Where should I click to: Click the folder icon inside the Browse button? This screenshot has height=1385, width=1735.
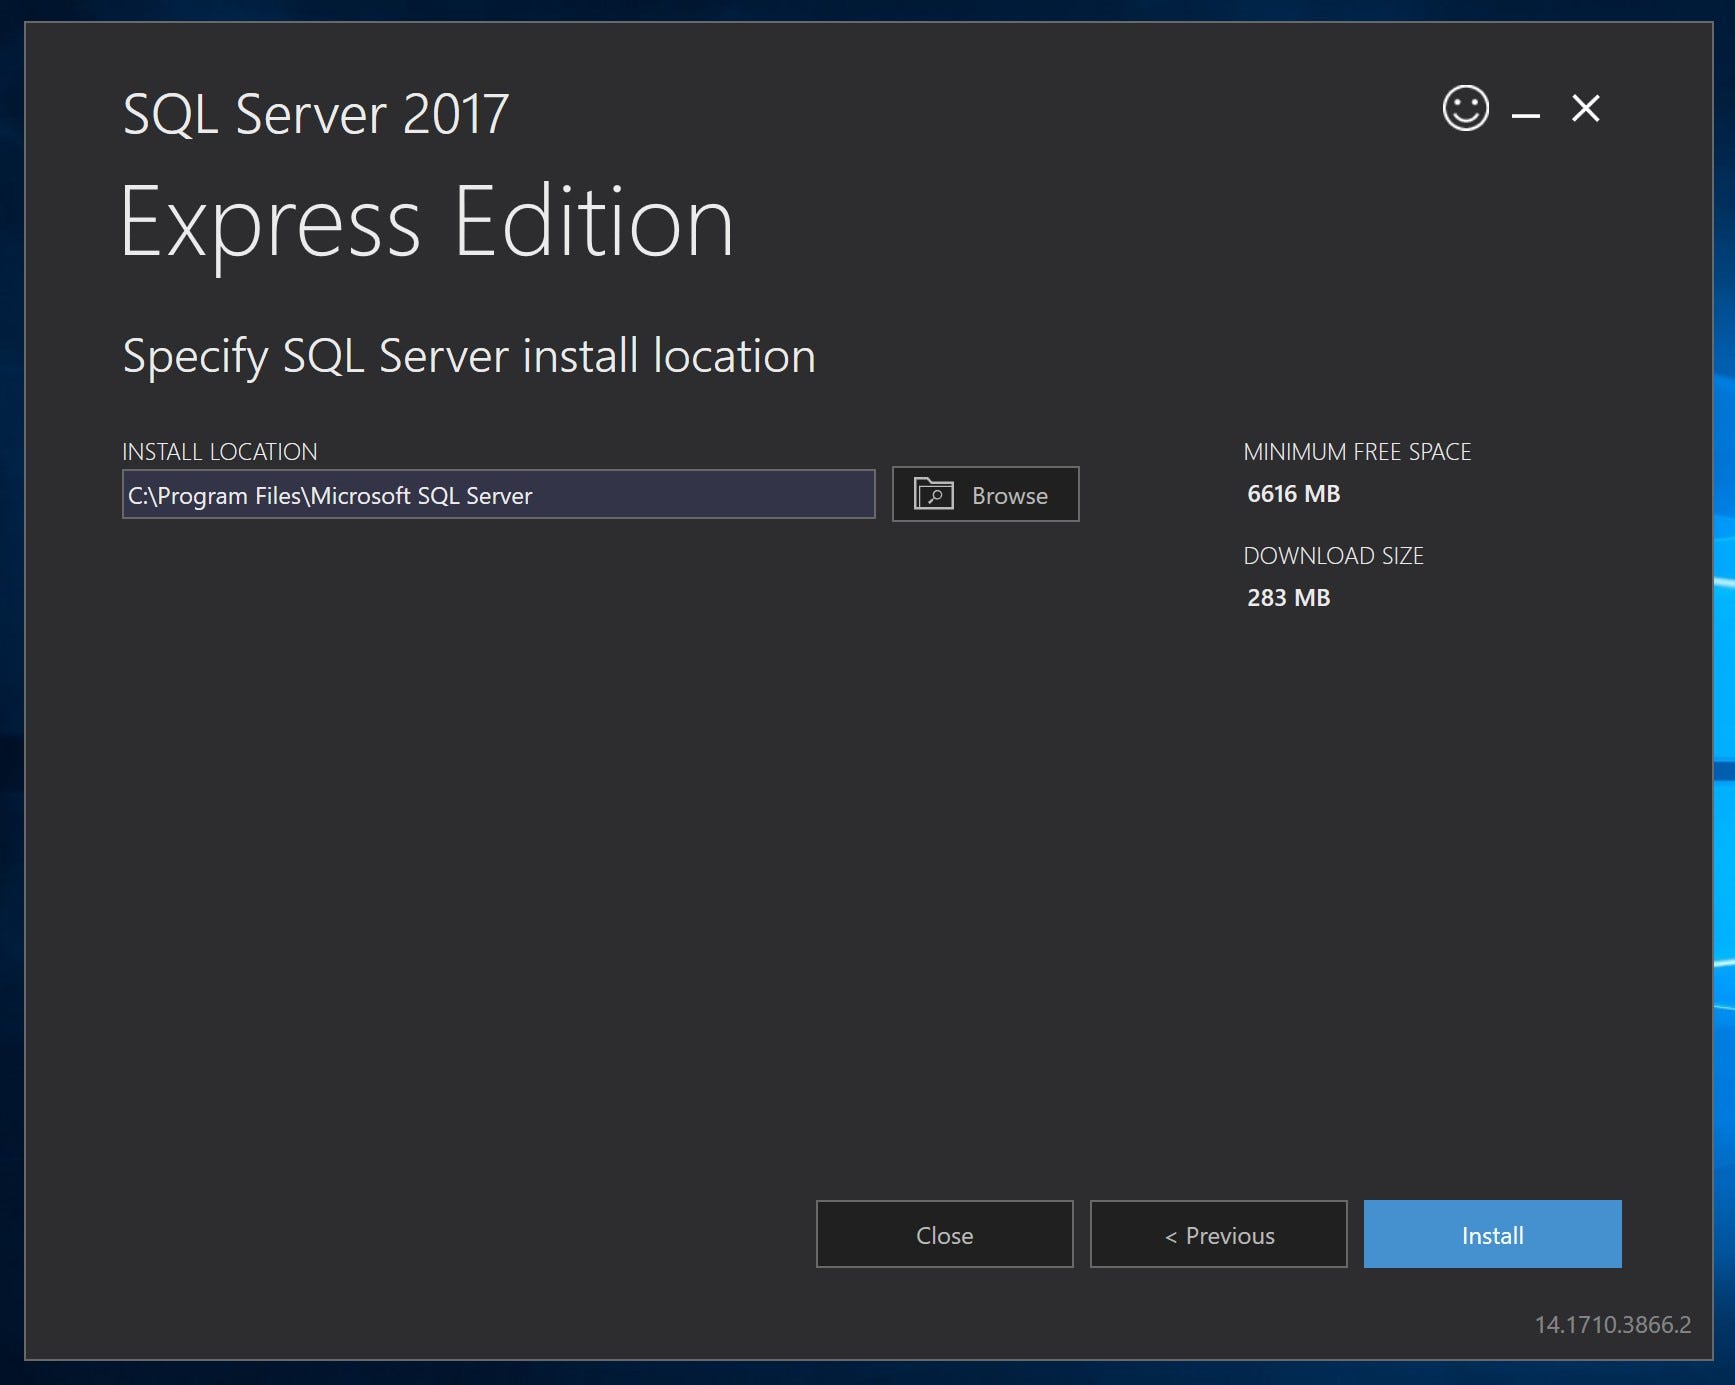[x=932, y=494]
